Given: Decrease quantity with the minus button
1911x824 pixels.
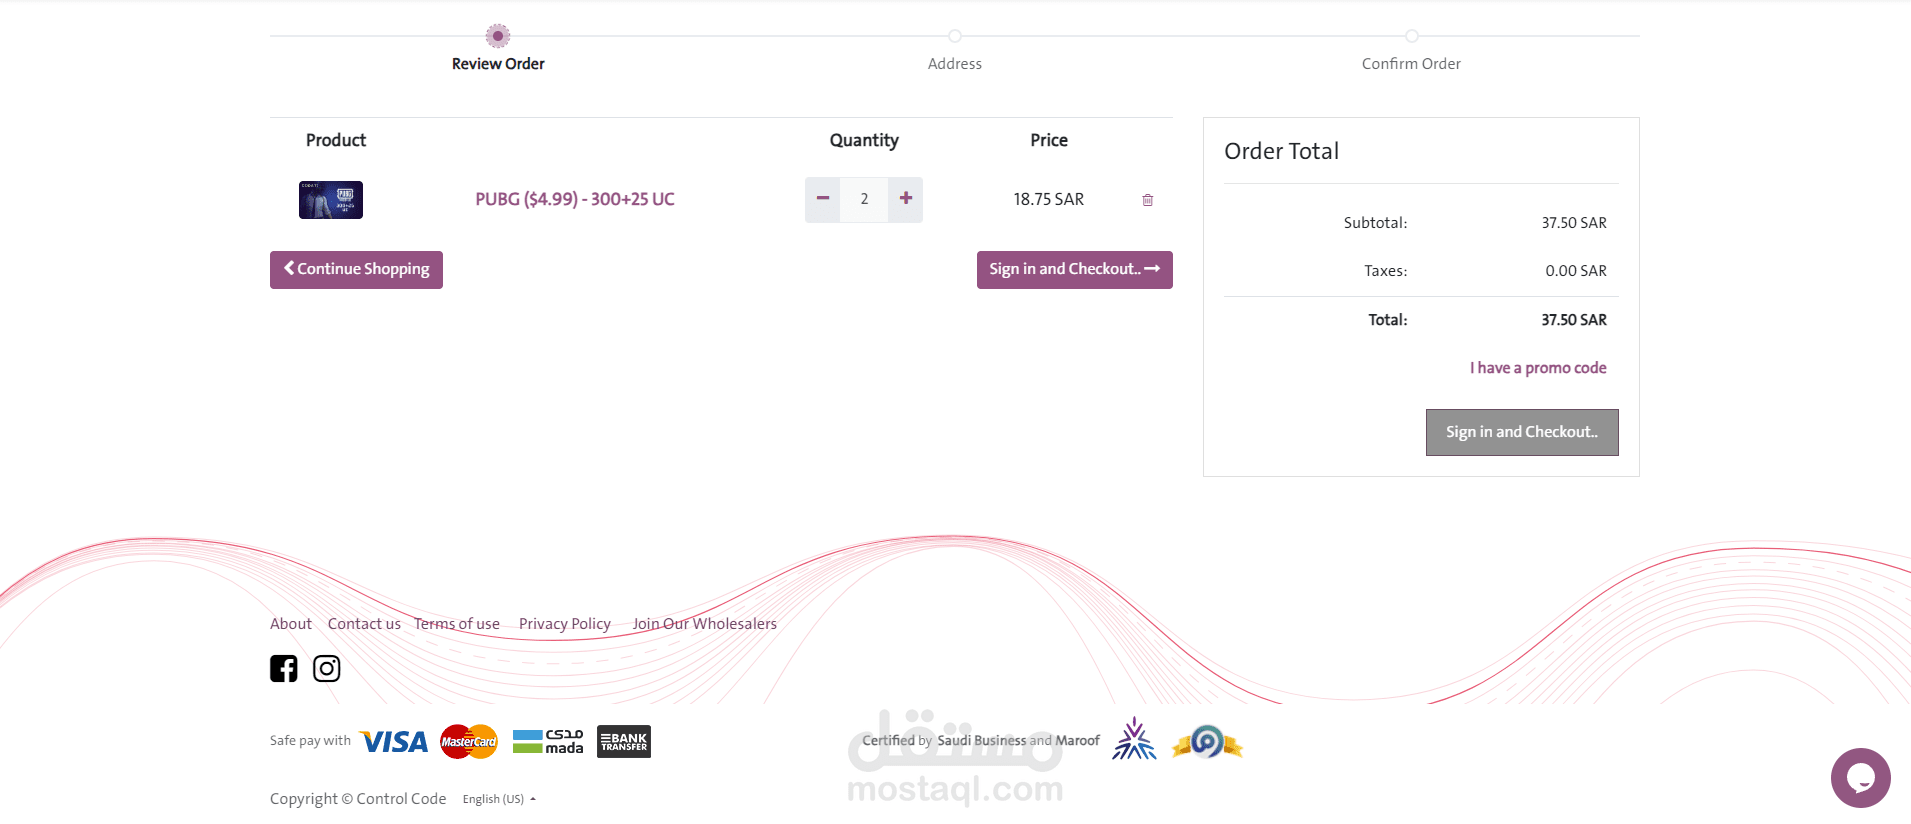Looking at the screenshot, I should (822, 199).
